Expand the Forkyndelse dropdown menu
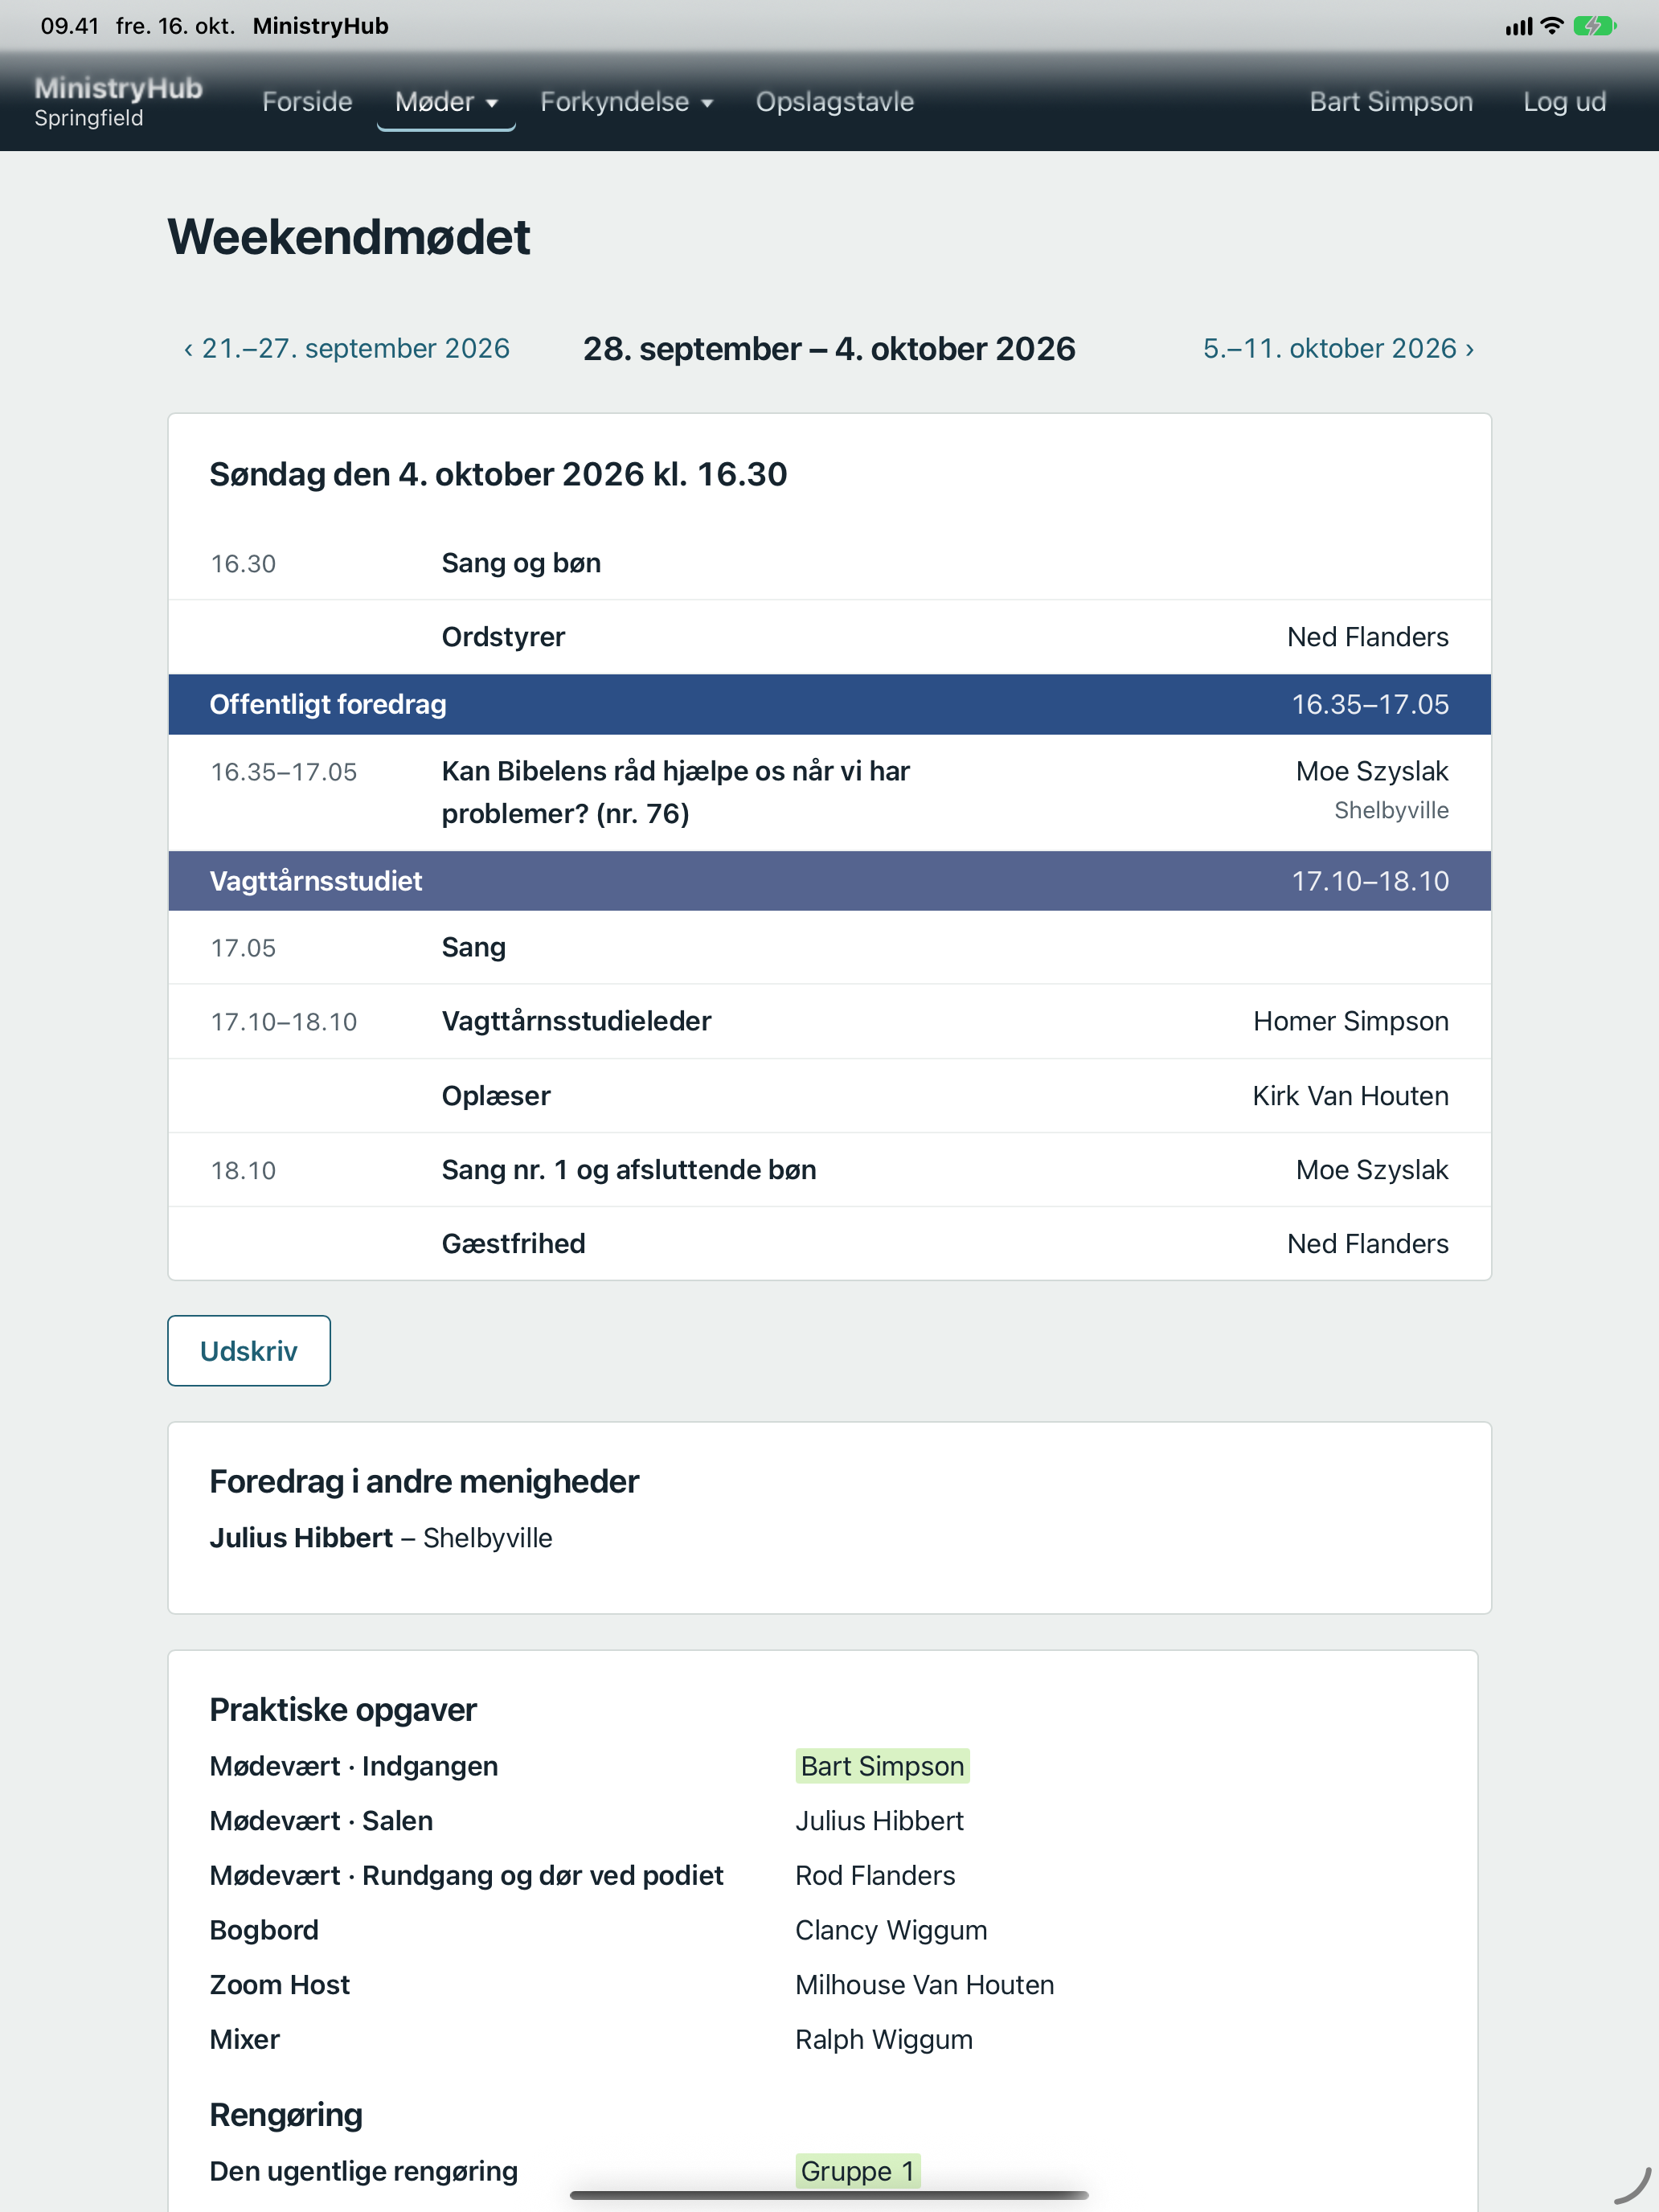 coord(626,102)
